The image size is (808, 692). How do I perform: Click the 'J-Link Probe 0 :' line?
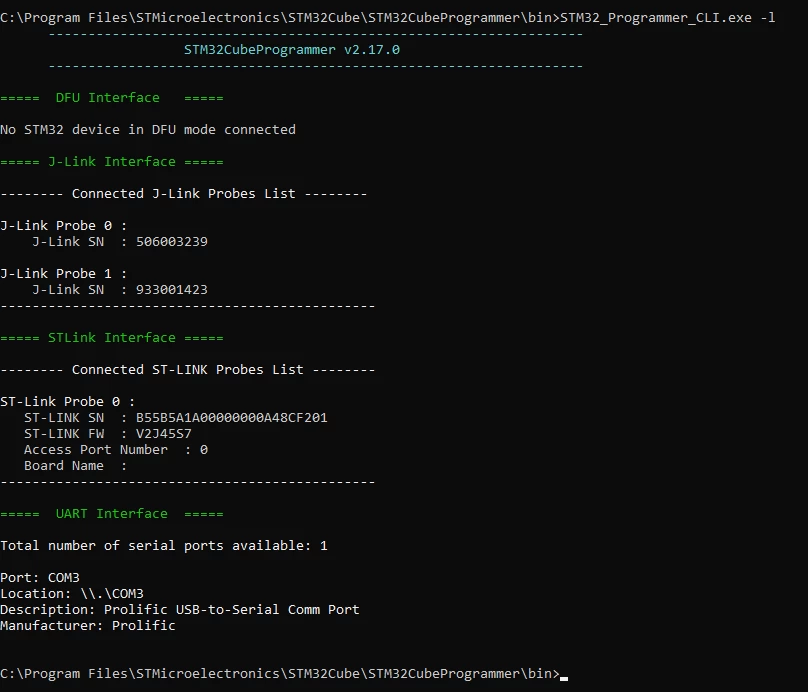click(63, 226)
